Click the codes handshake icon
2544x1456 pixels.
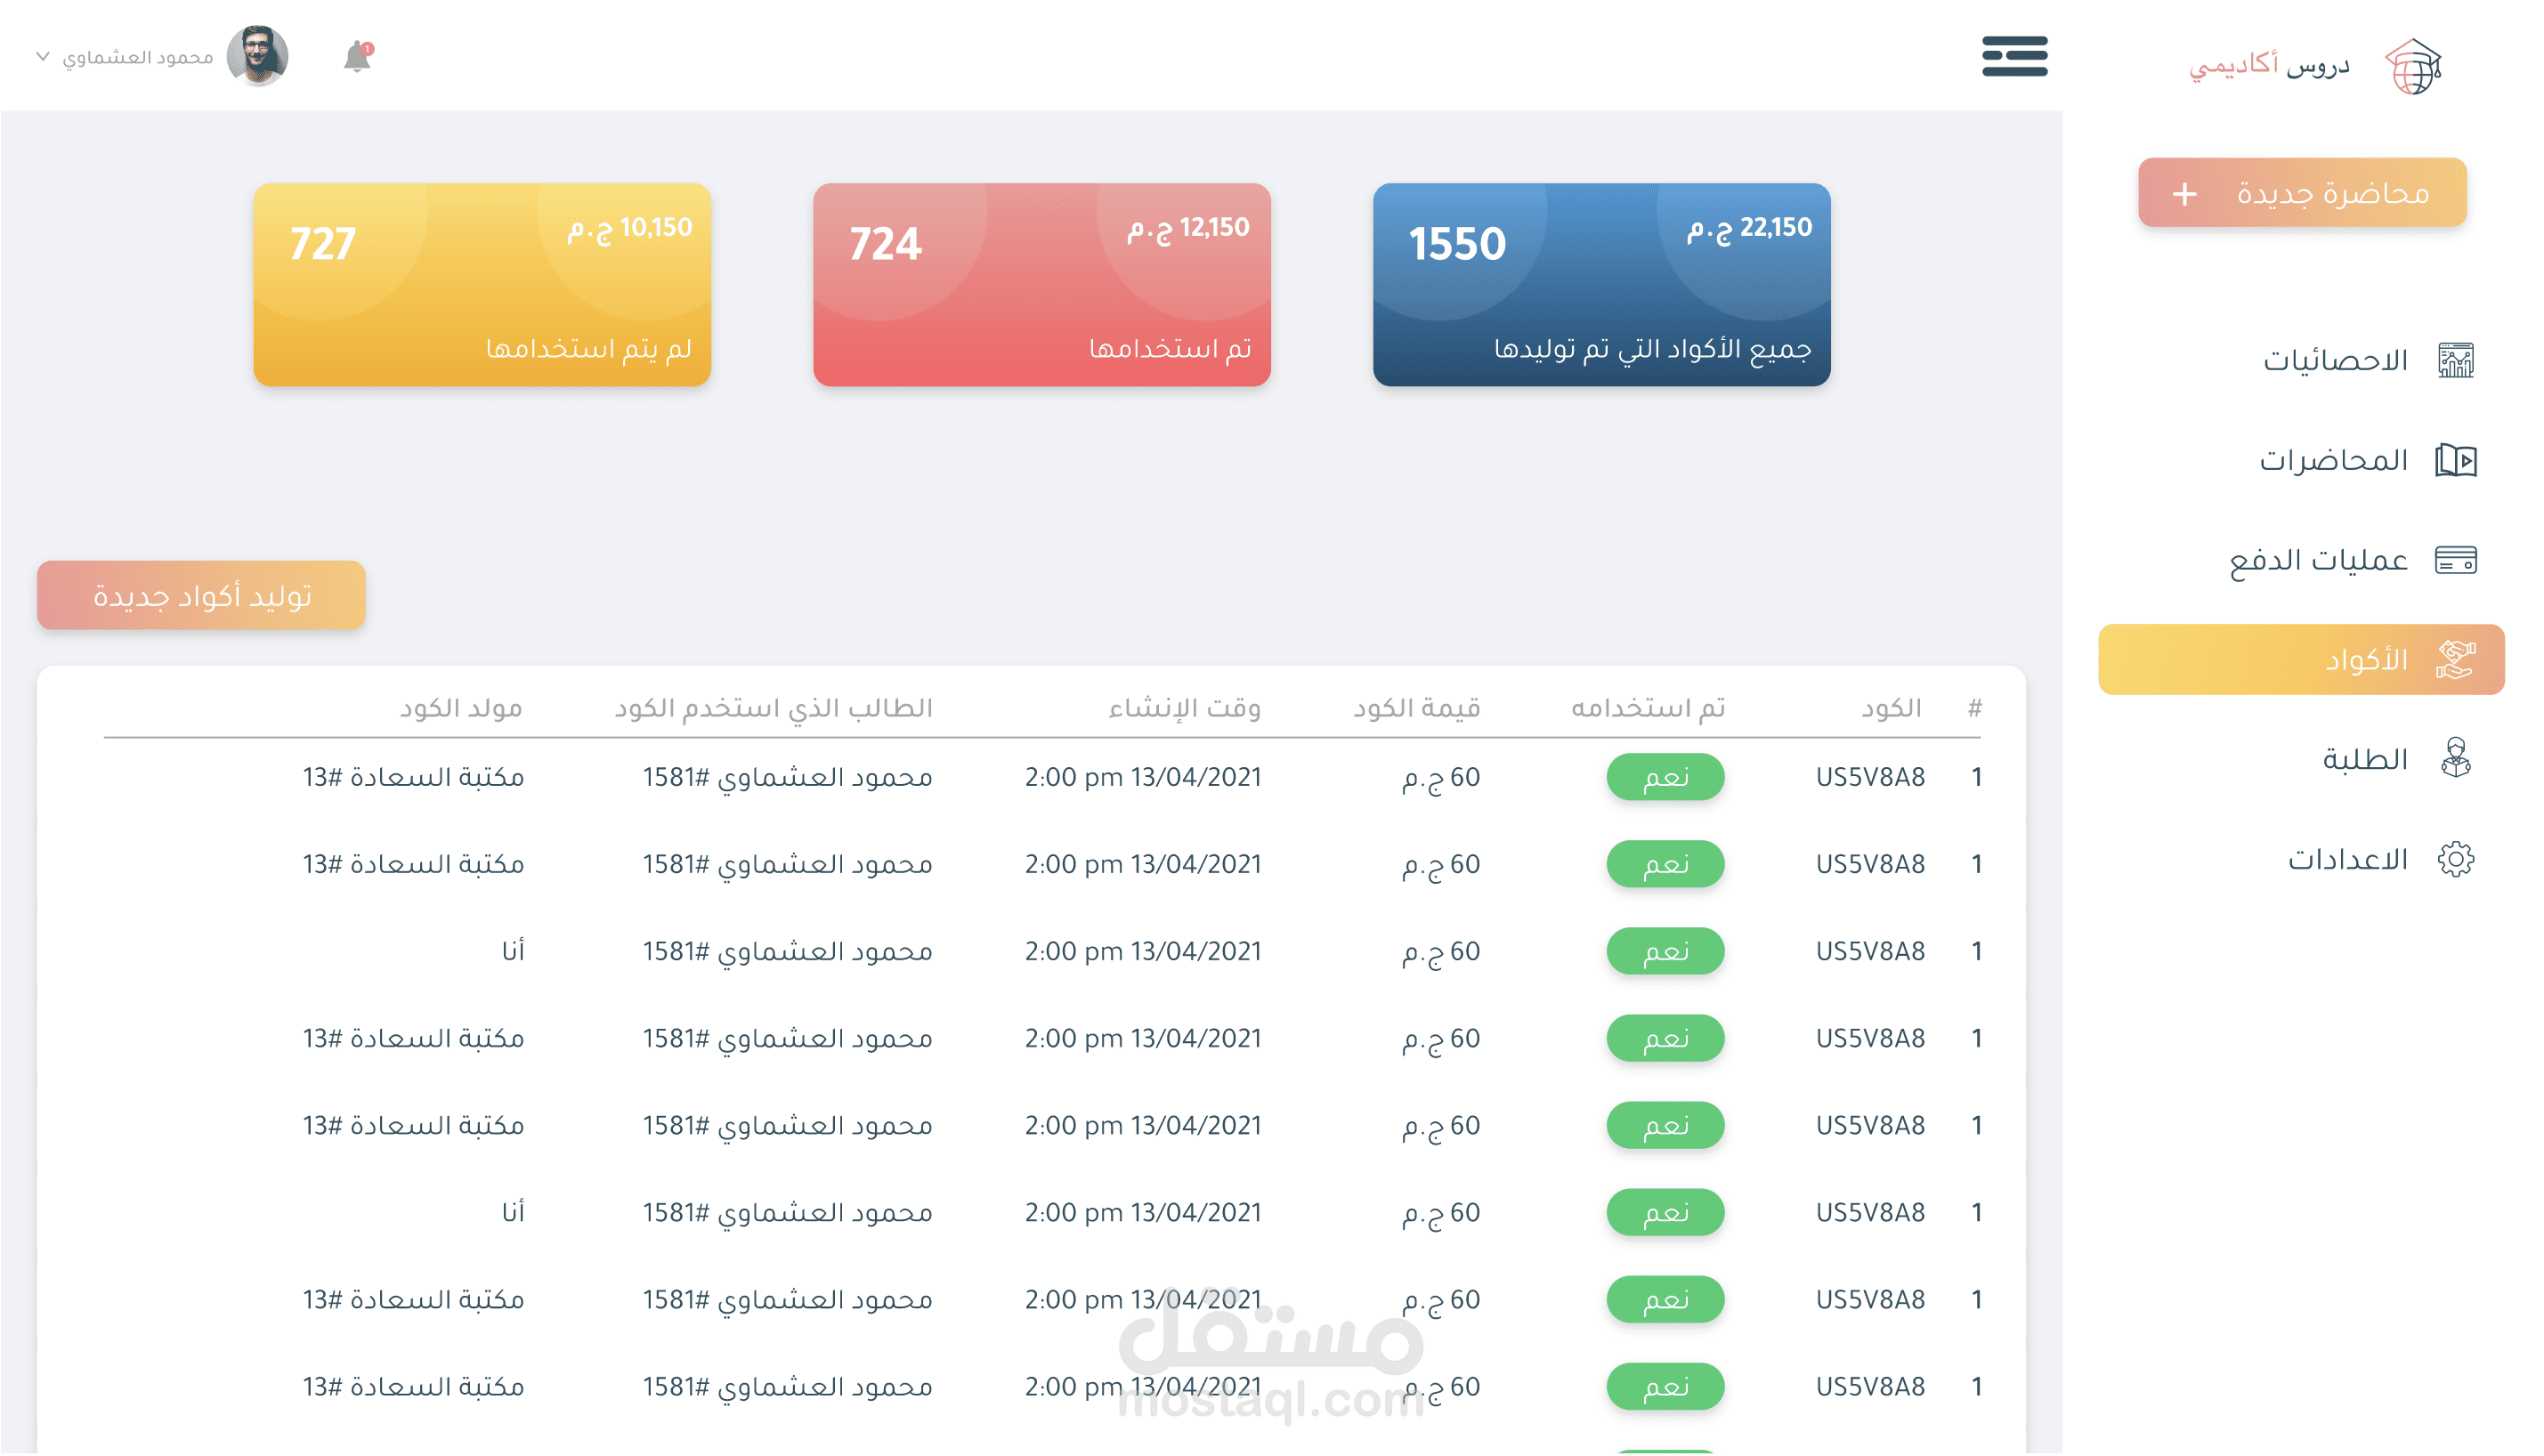2455,660
